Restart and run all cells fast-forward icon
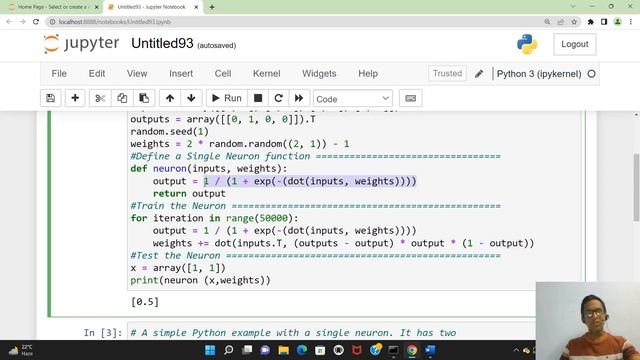 pos(299,98)
